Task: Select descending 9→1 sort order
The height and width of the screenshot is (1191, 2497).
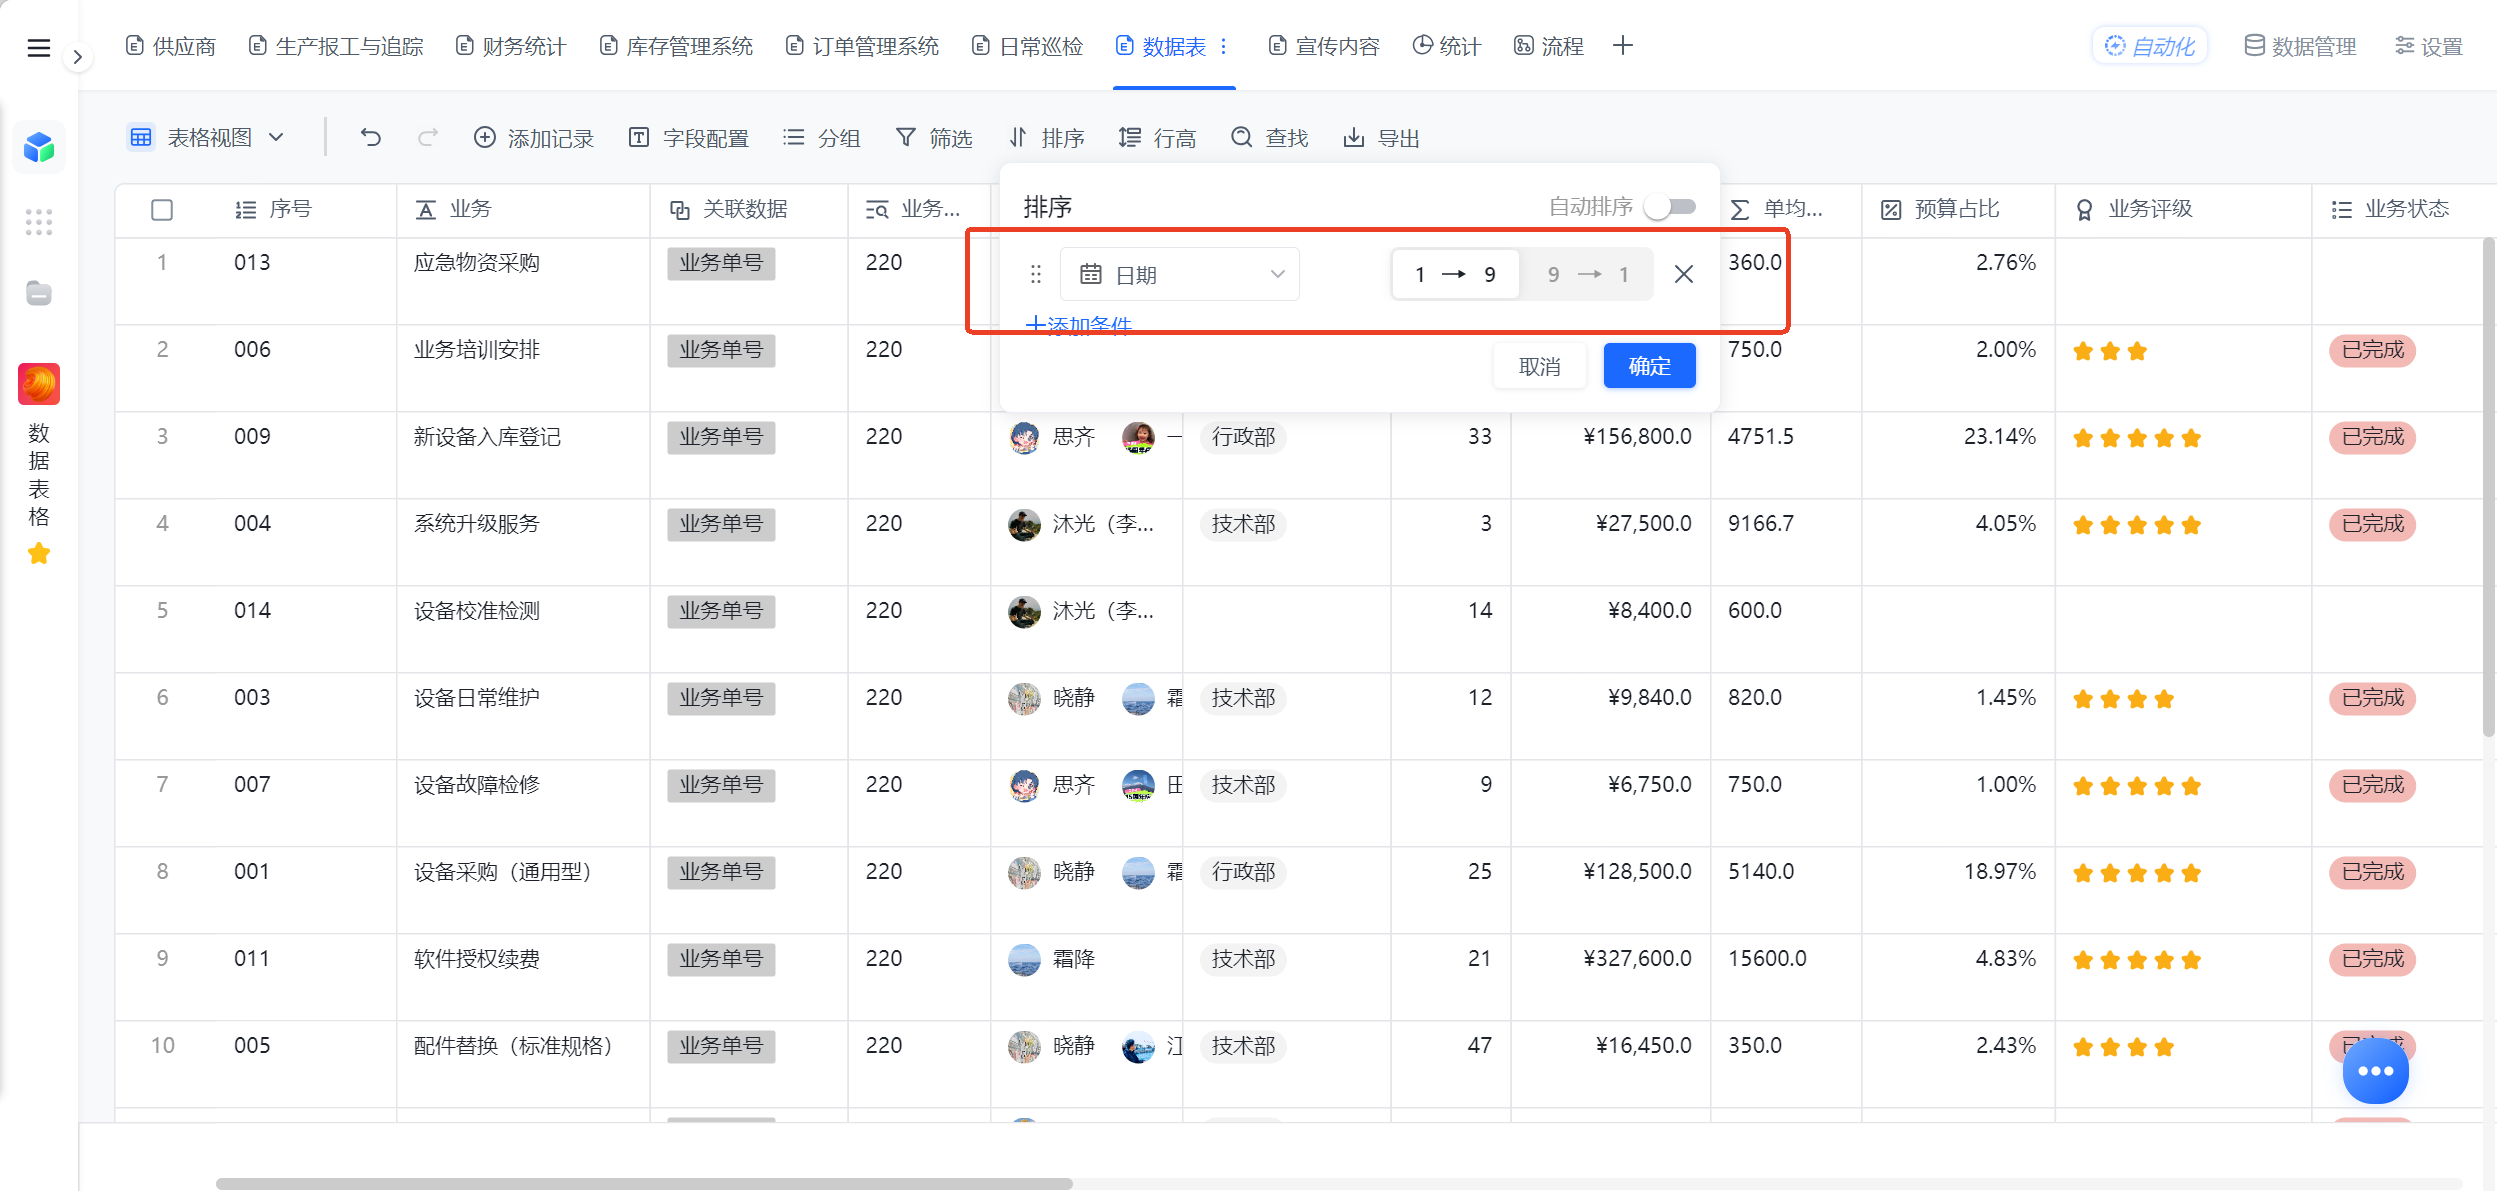Action: click(x=1587, y=274)
